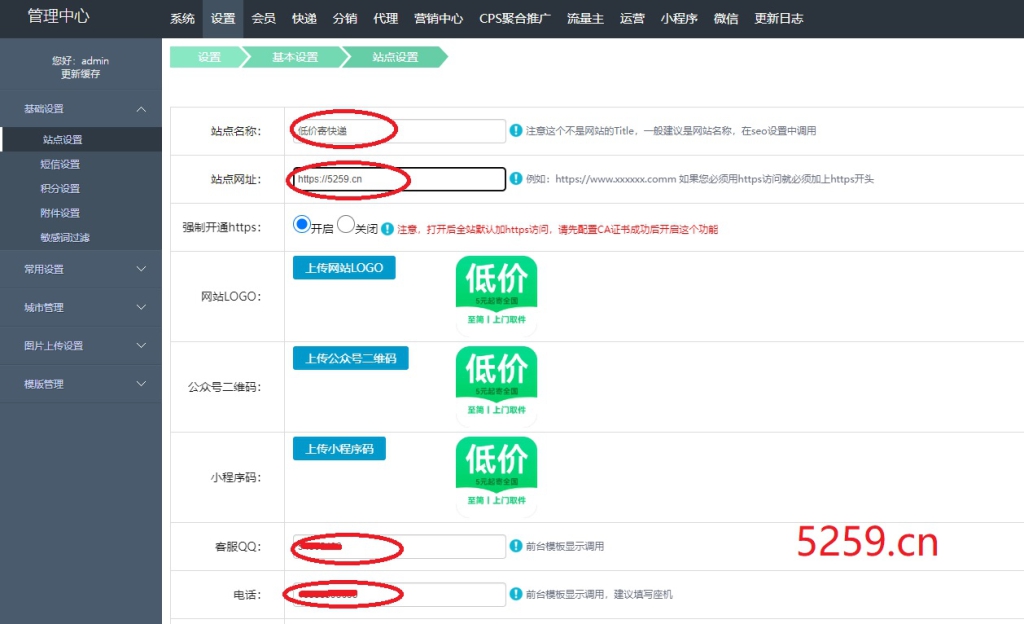Focus the 站点网址 input field
The height and width of the screenshot is (624, 1024).
click(399, 178)
